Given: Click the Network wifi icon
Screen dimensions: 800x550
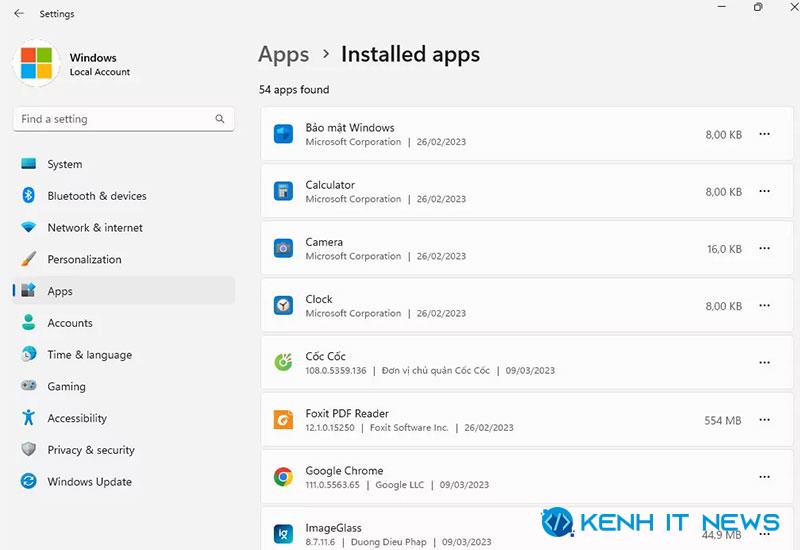Looking at the screenshot, I should (29, 227).
